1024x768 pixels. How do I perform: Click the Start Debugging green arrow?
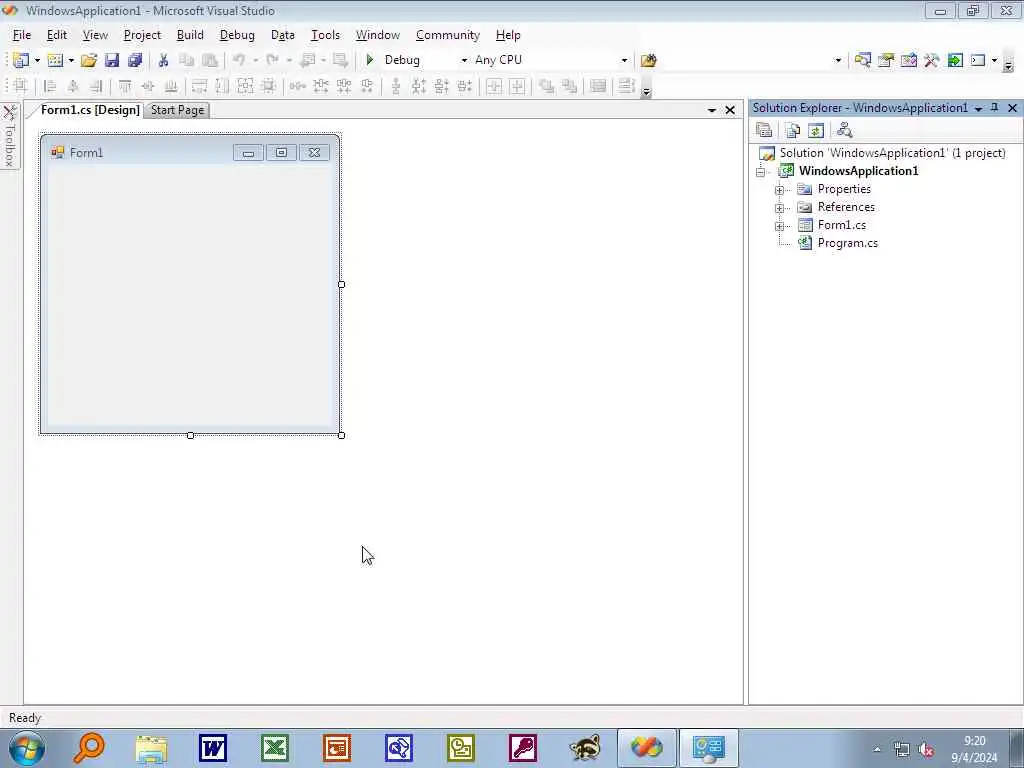click(x=370, y=60)
